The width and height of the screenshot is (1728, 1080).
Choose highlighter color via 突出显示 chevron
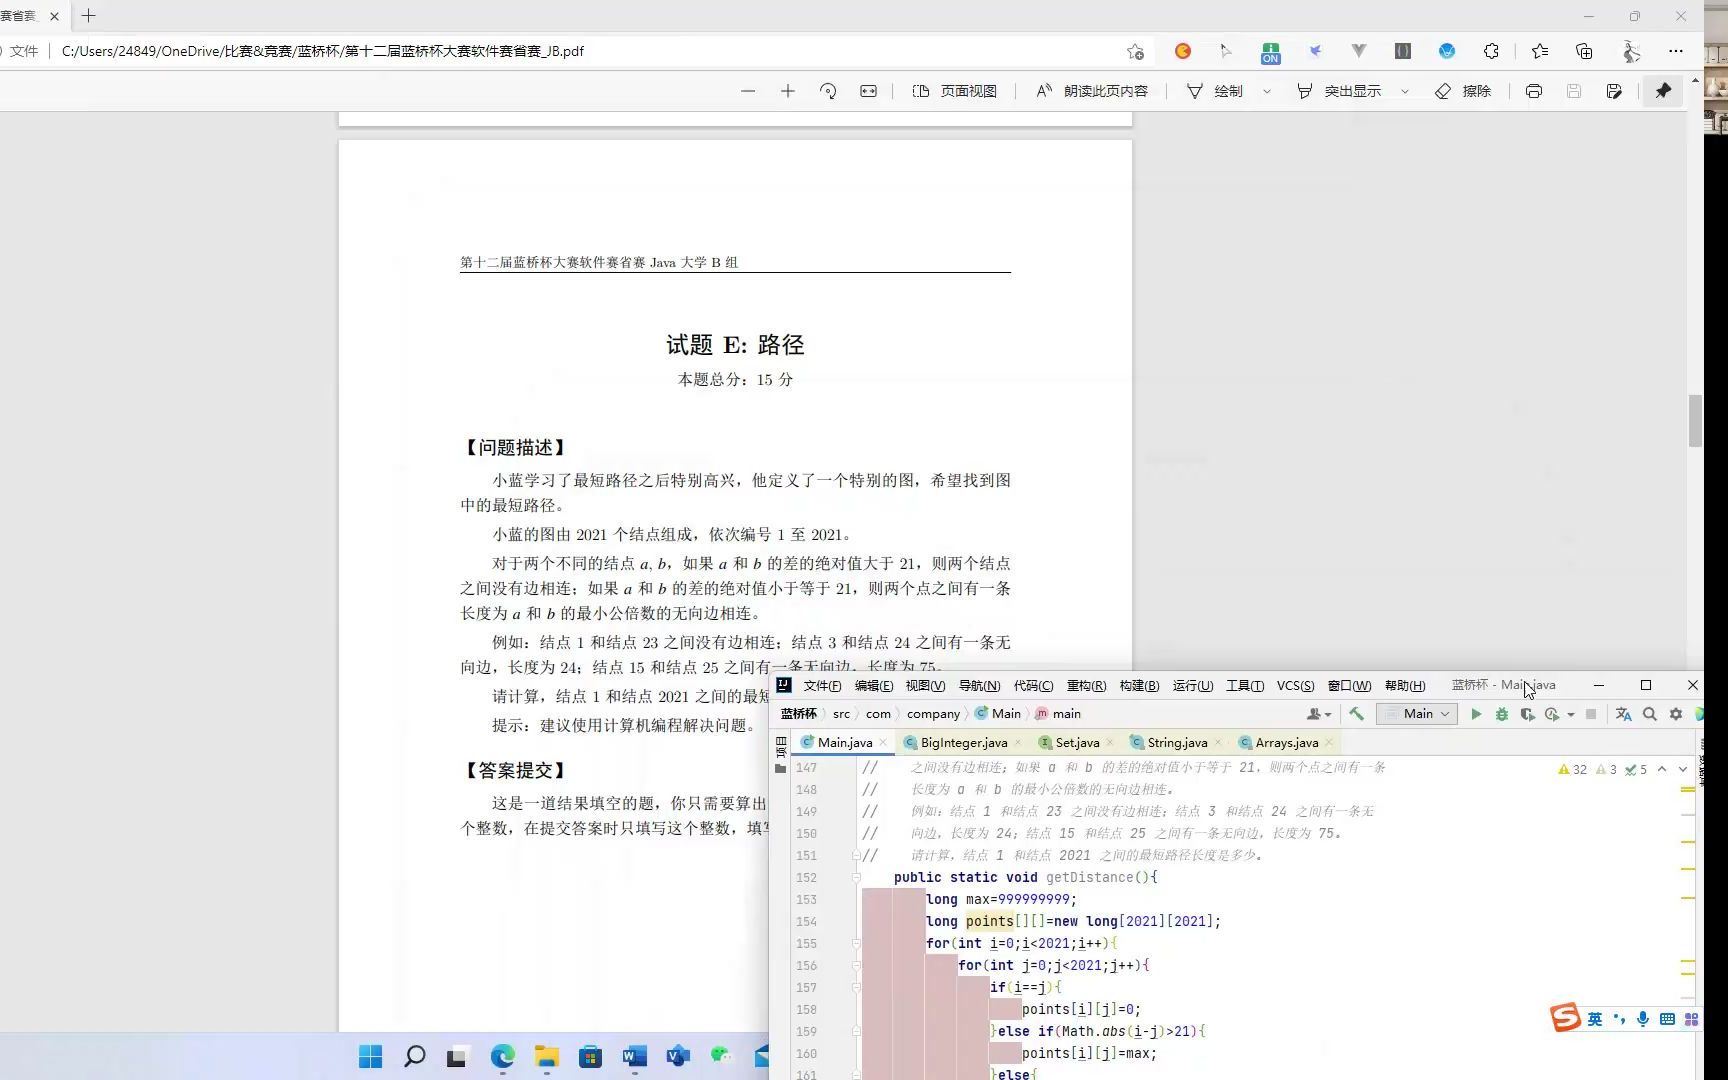pyautogui.click(x=1406, y=91)
